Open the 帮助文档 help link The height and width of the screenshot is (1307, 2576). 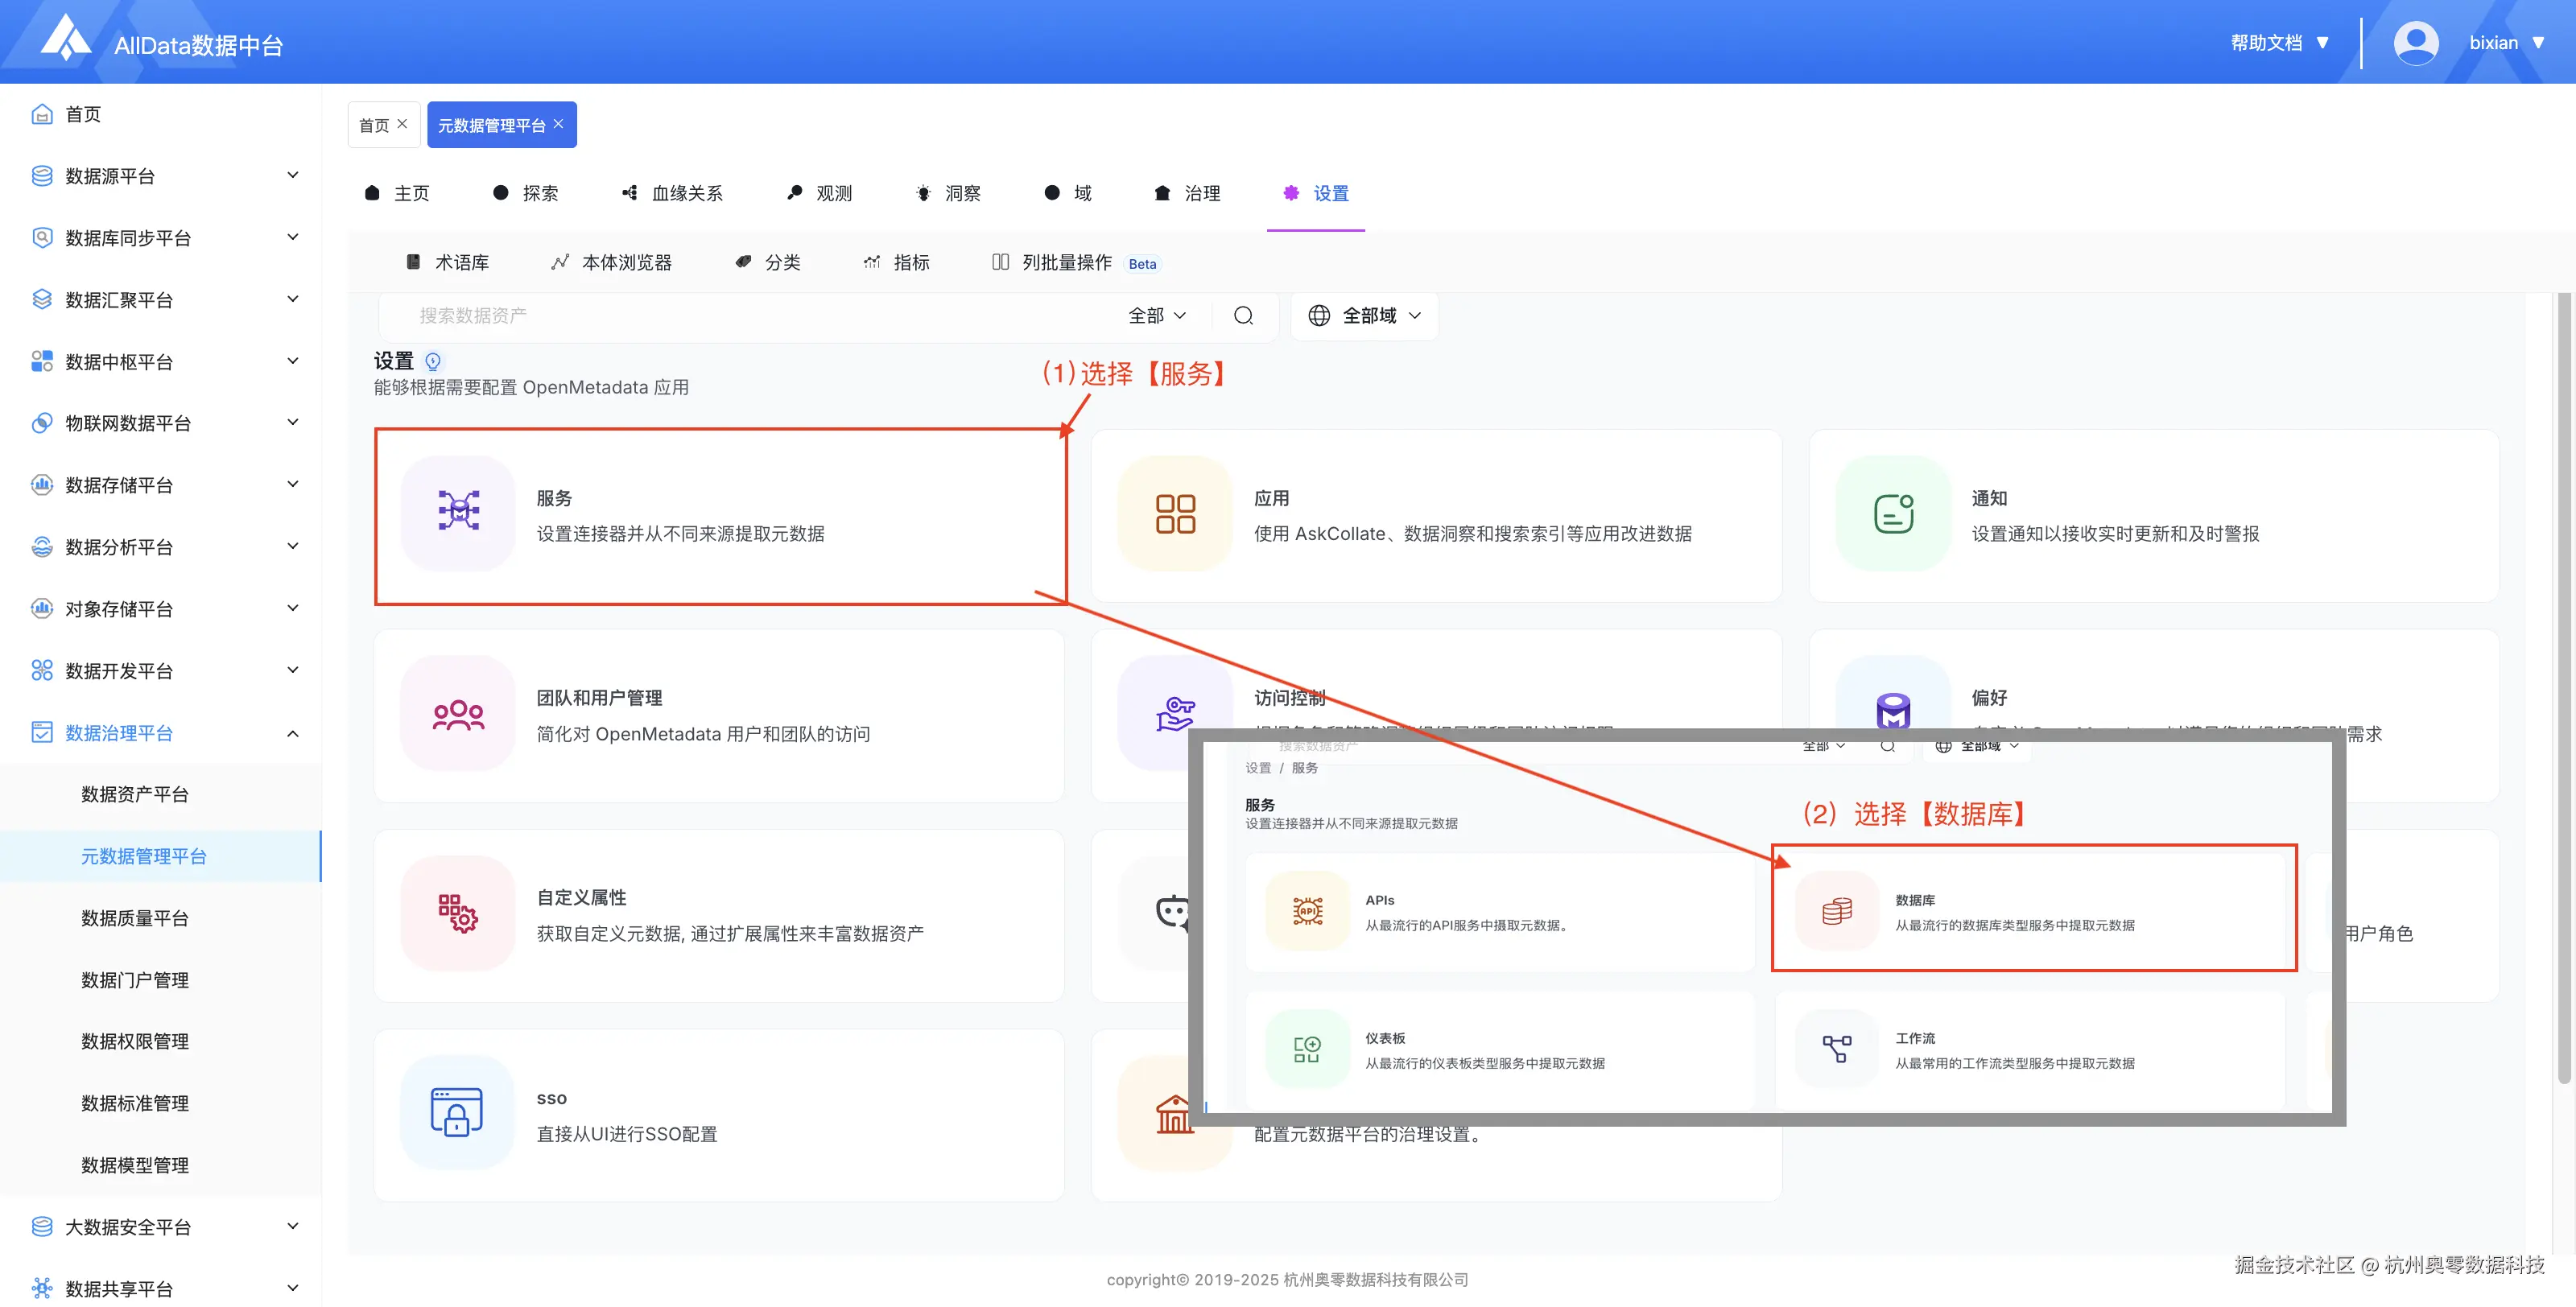coord(2268,42)
